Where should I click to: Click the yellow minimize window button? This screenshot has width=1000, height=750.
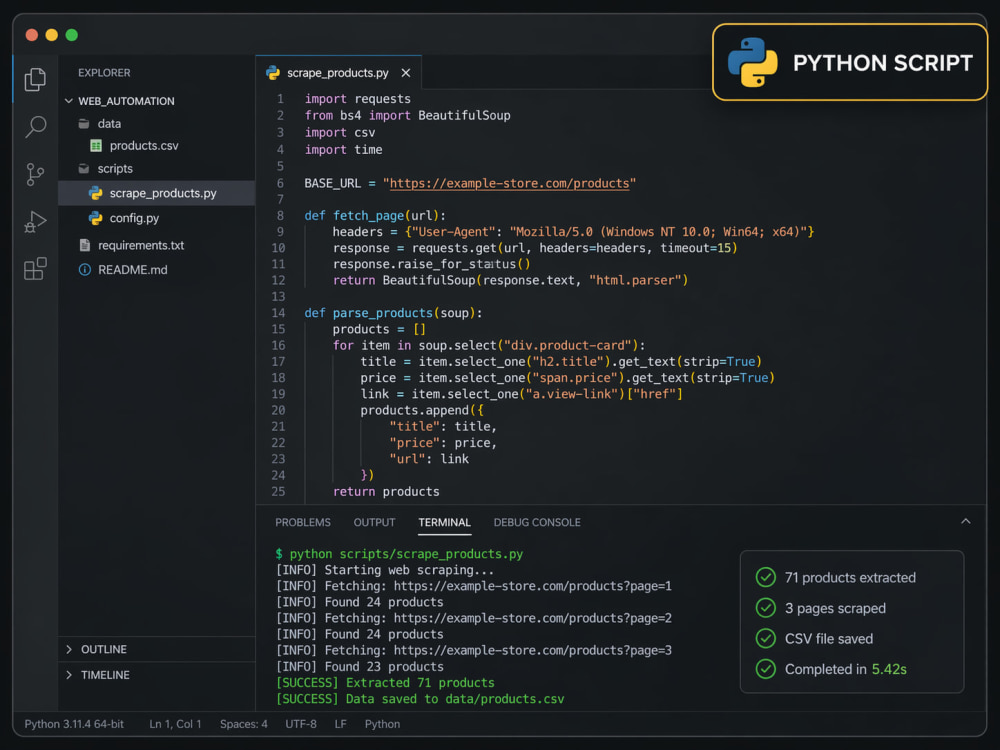point(52,35)
